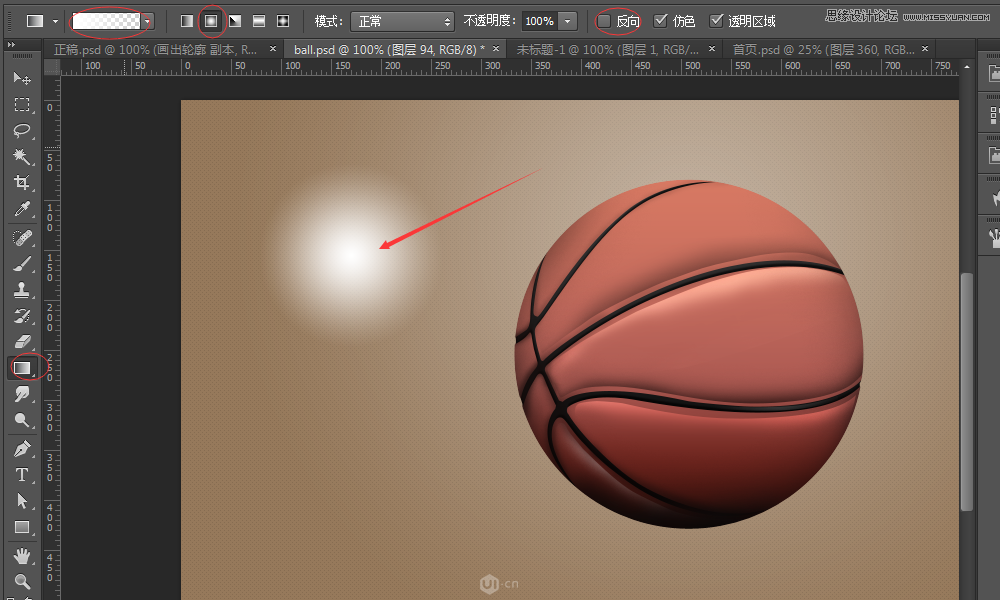Select the Path Selection arrow tool
Viewport: 1000px width, 600px height.
tap(22, 501)
